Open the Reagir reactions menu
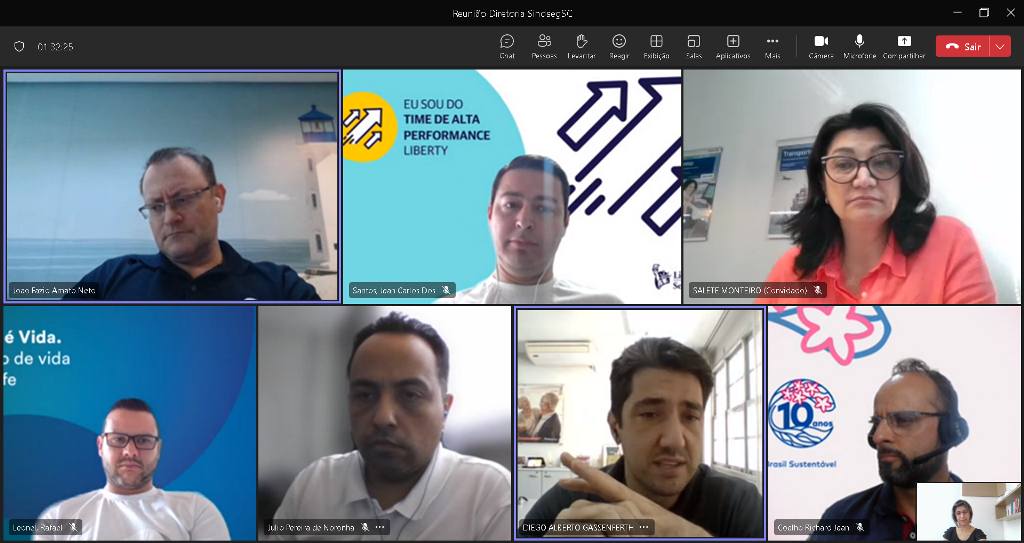 (x=619, y=45)
